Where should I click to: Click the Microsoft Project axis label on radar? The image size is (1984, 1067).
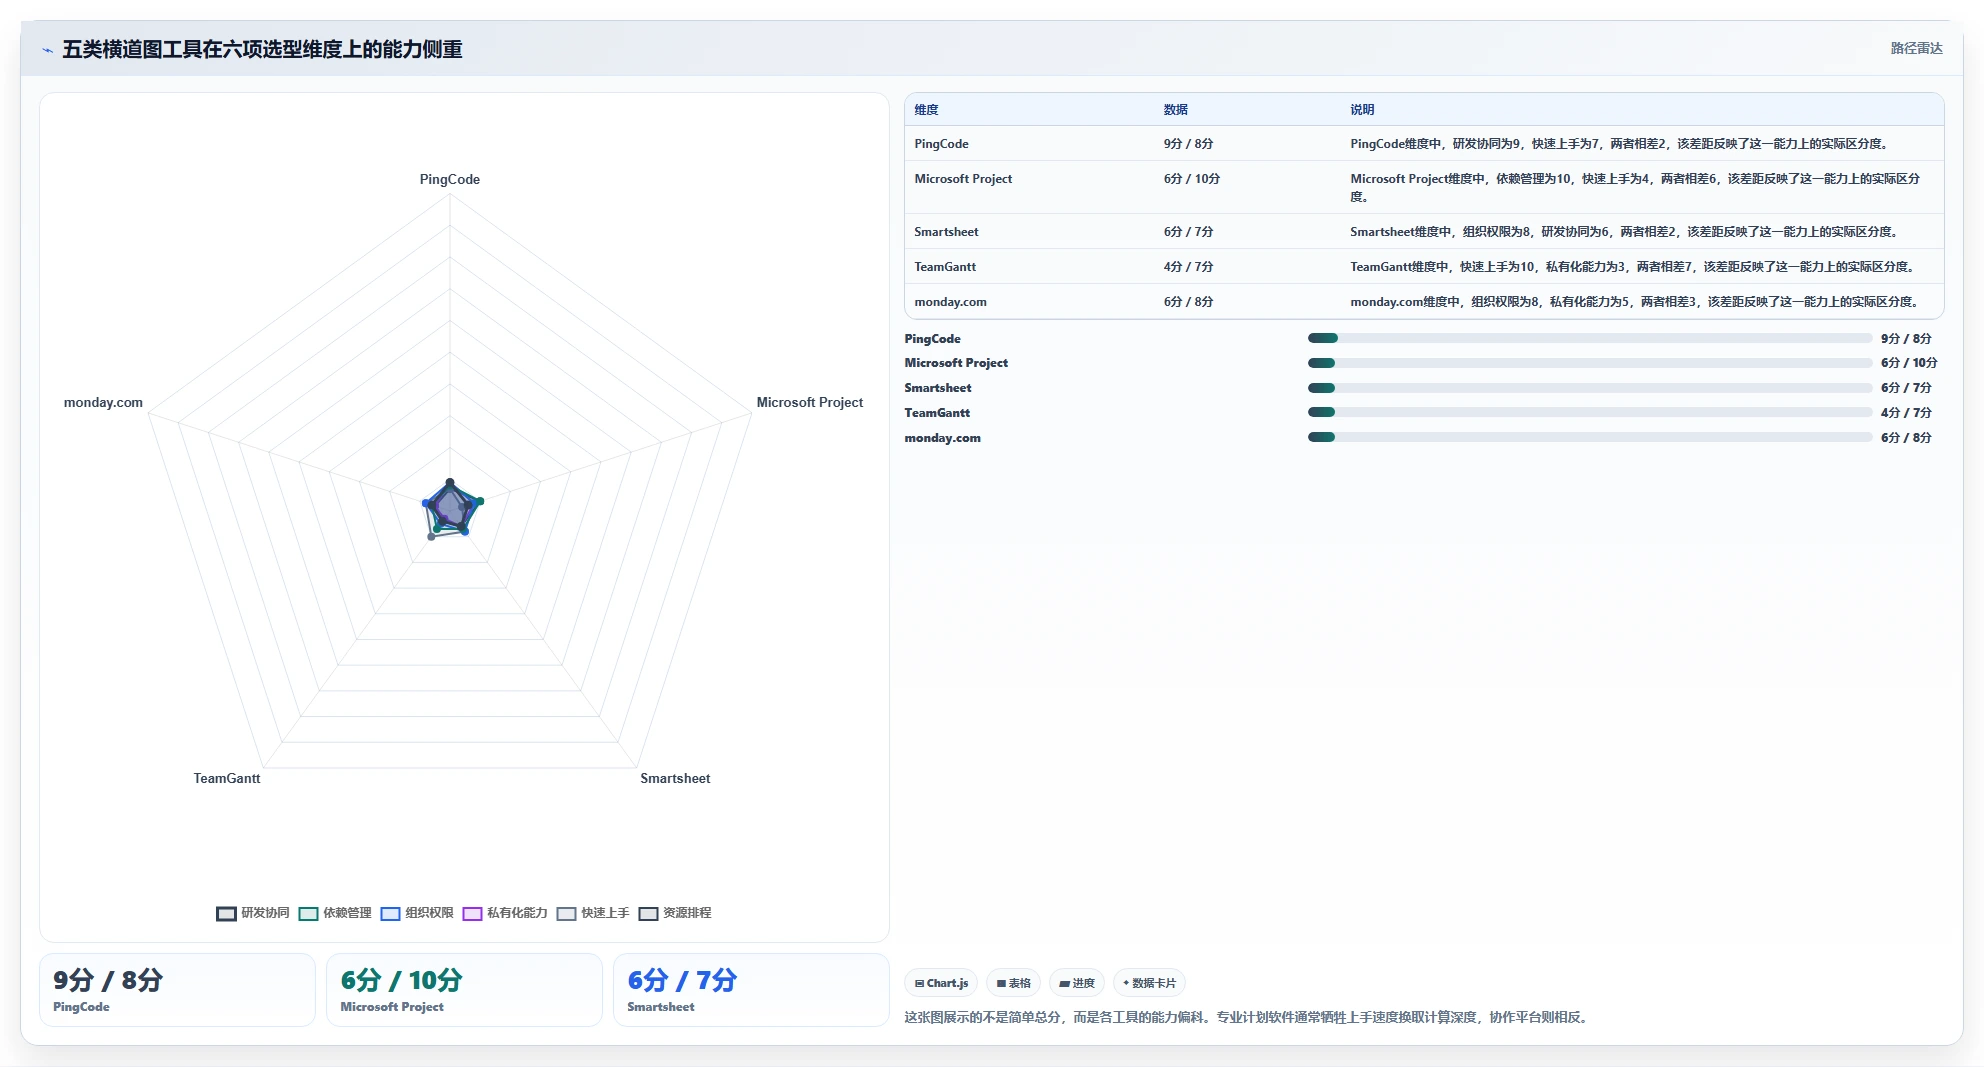810,403
